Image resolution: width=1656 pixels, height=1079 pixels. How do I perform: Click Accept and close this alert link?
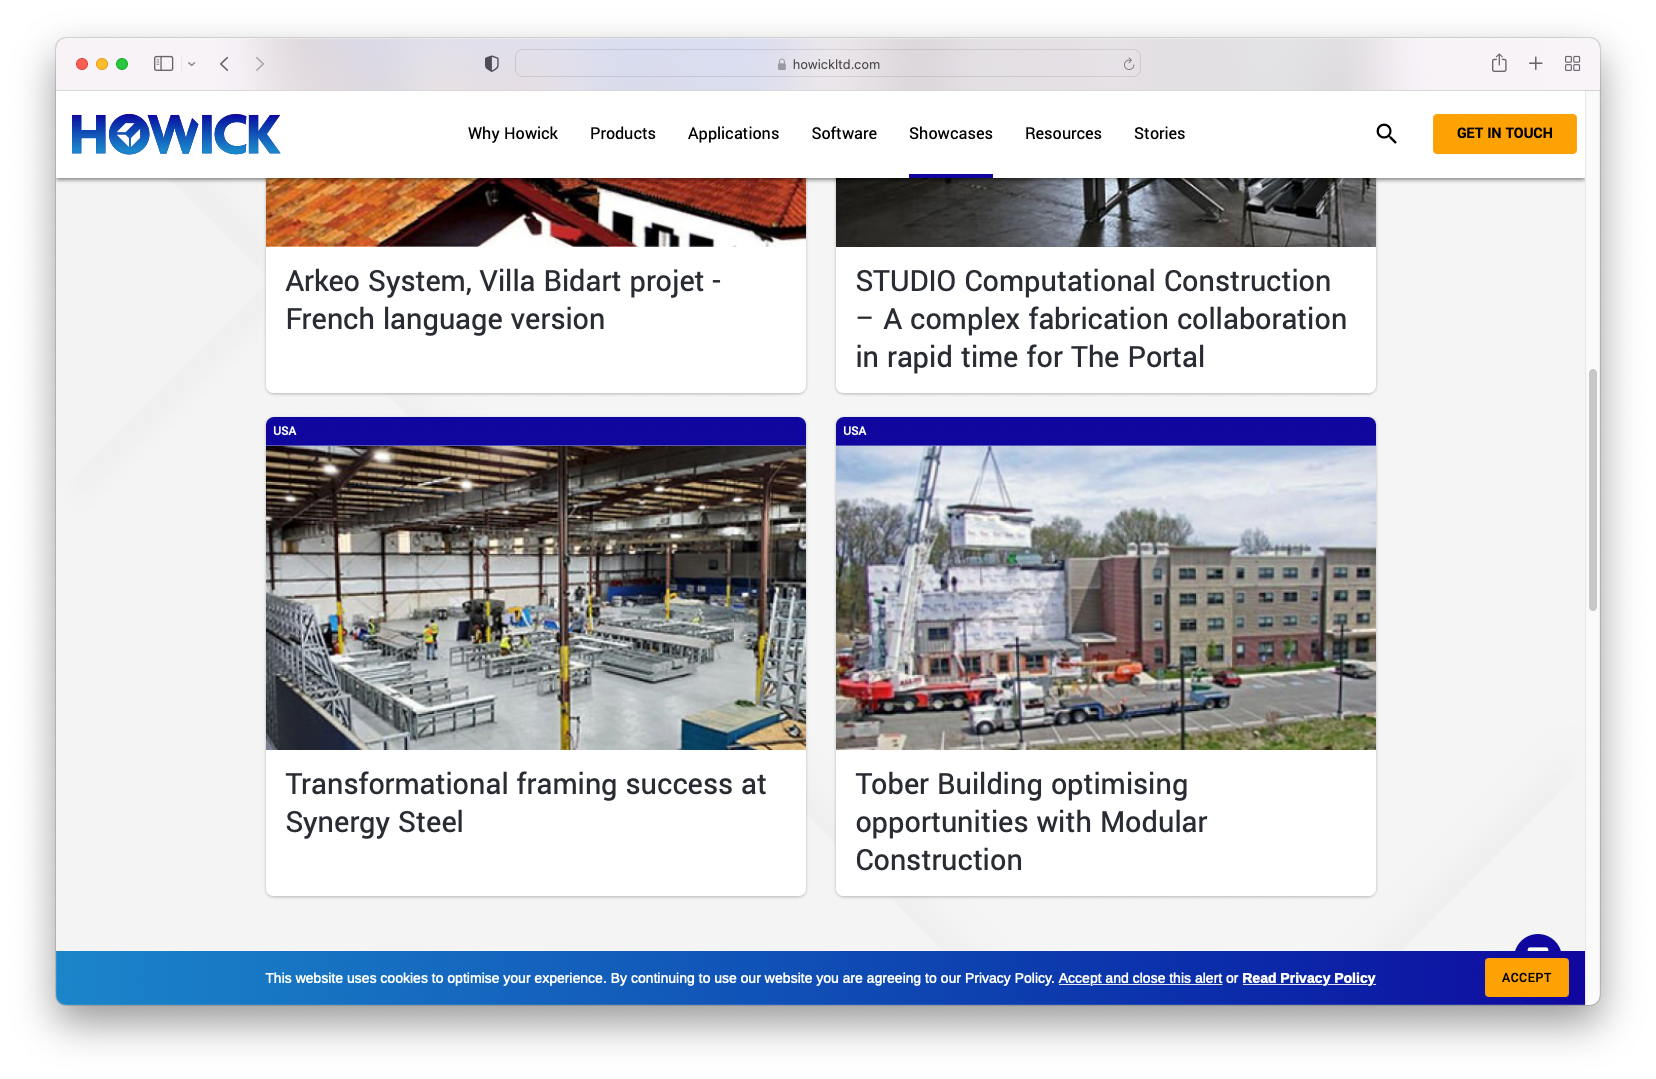tap(1140, 978)
